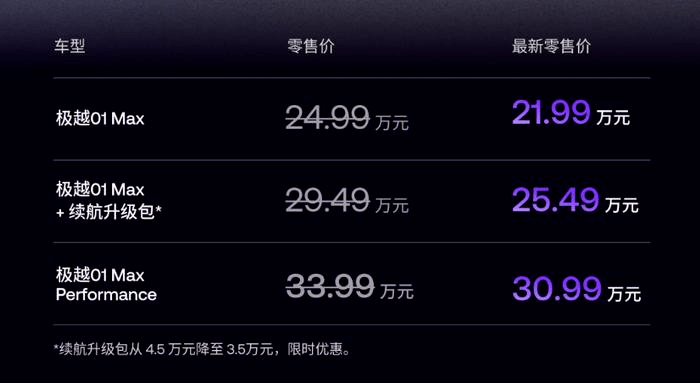Click the 万元 unit after 24.99

click(392, 123)
